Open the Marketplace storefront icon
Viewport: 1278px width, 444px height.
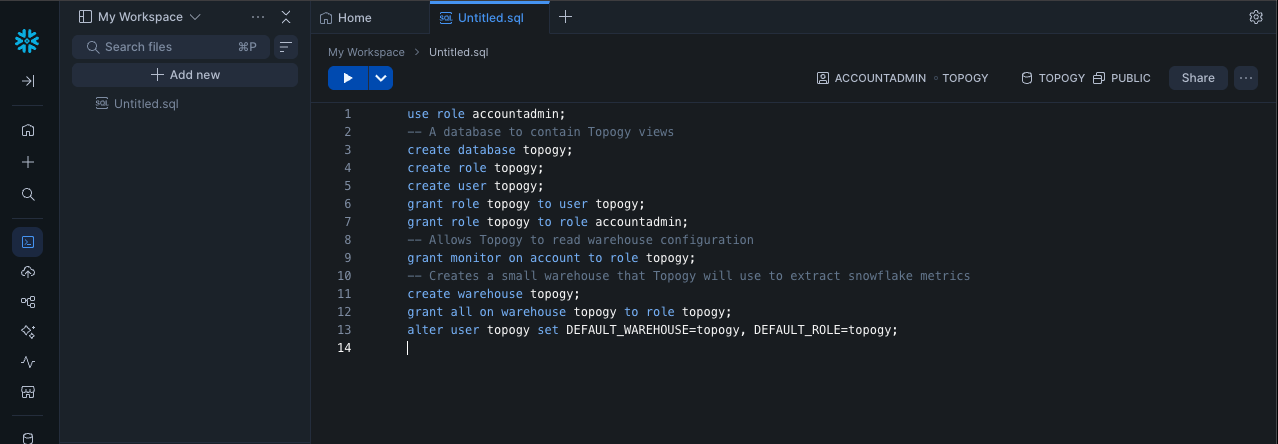[28, 392]
